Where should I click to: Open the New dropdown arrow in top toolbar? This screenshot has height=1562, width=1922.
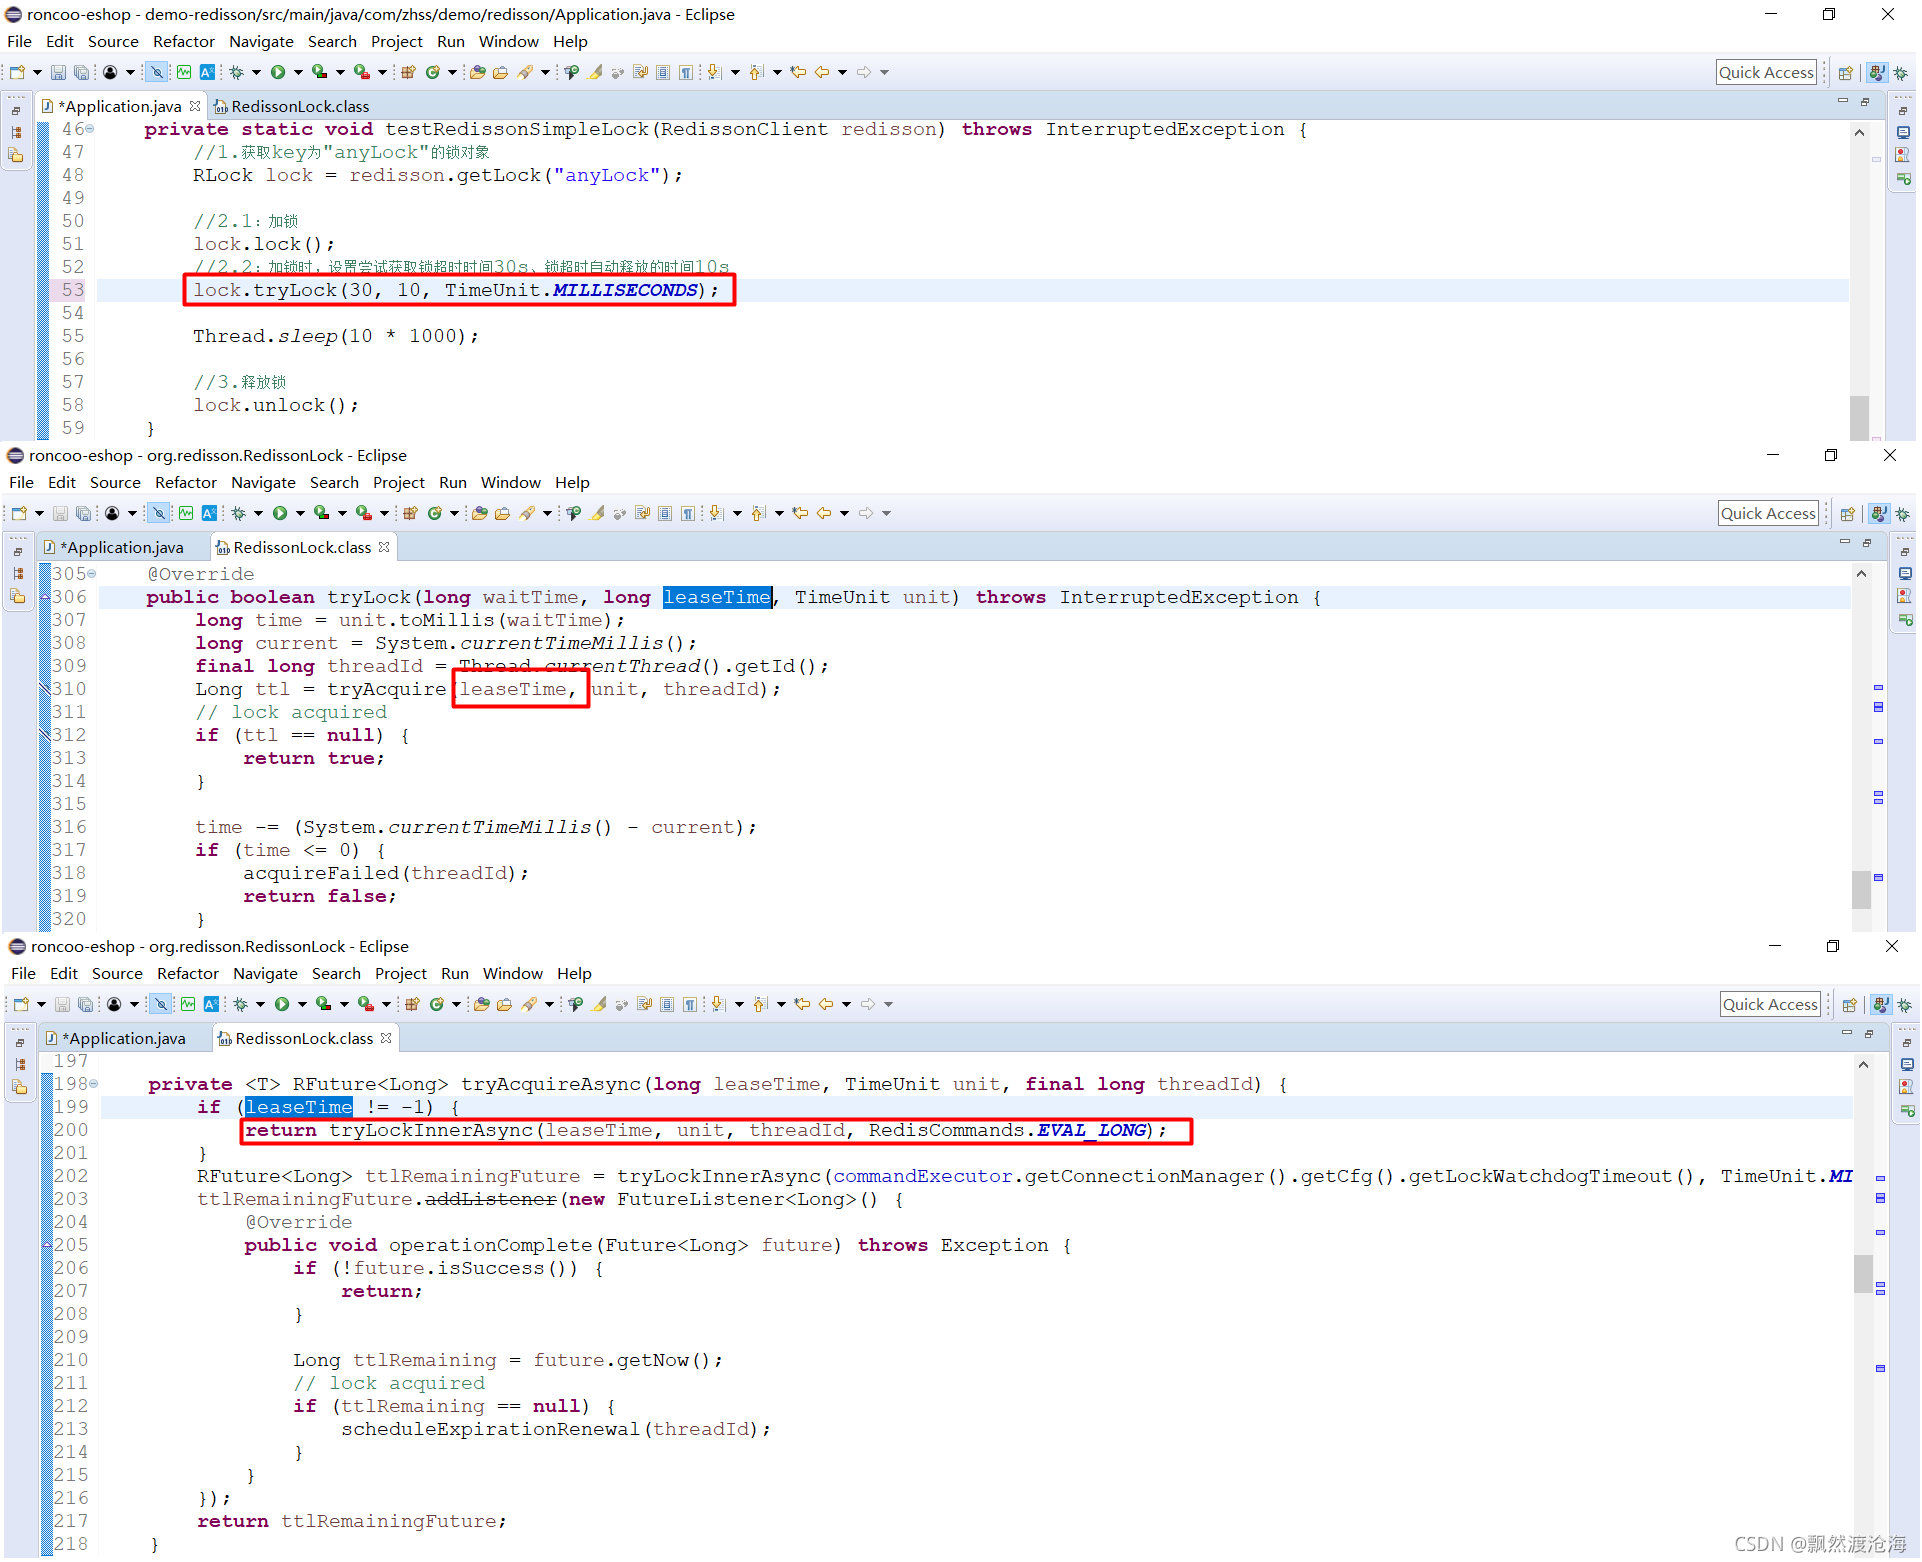point(37,72)
